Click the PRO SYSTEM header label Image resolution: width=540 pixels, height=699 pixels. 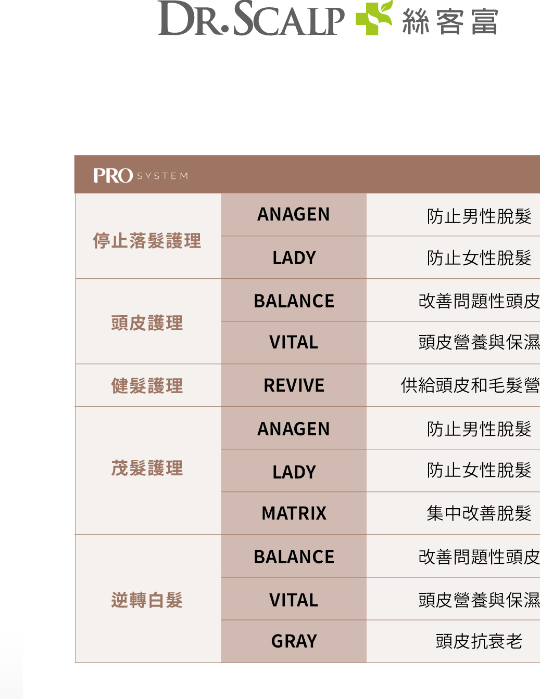point(140,176)
